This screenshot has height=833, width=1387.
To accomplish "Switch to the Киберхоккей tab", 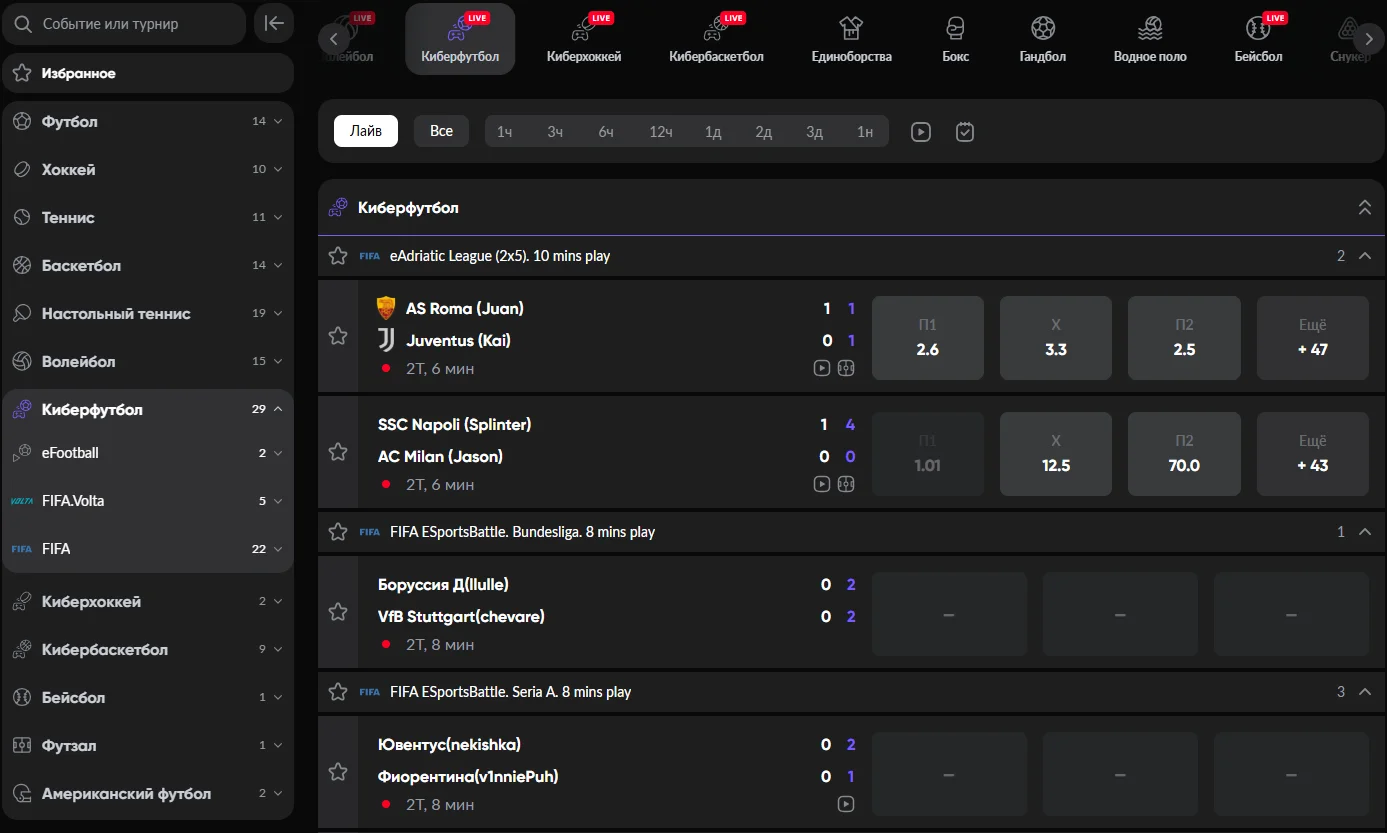I will 584,39.
